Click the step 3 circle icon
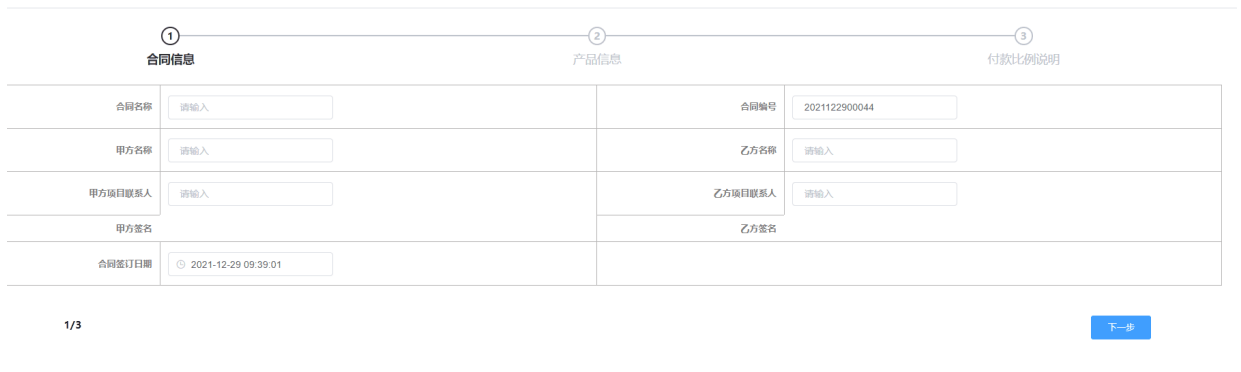The height and width of the screenshot is (372, 1241). tap(1023, 36)
